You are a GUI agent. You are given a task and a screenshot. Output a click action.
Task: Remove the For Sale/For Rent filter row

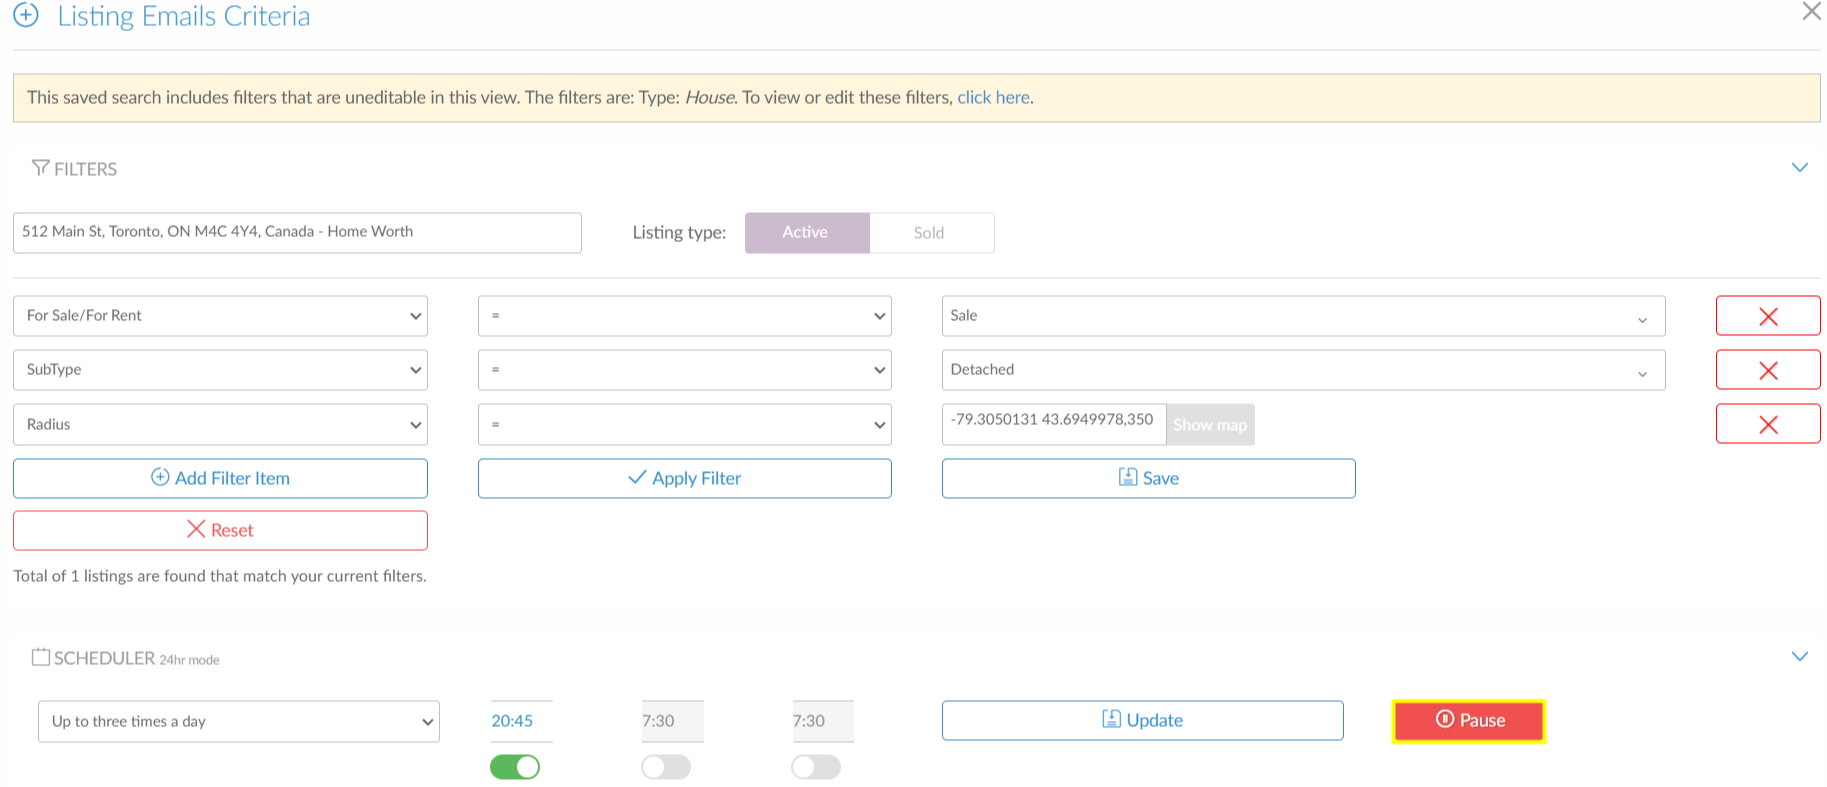1768,316
